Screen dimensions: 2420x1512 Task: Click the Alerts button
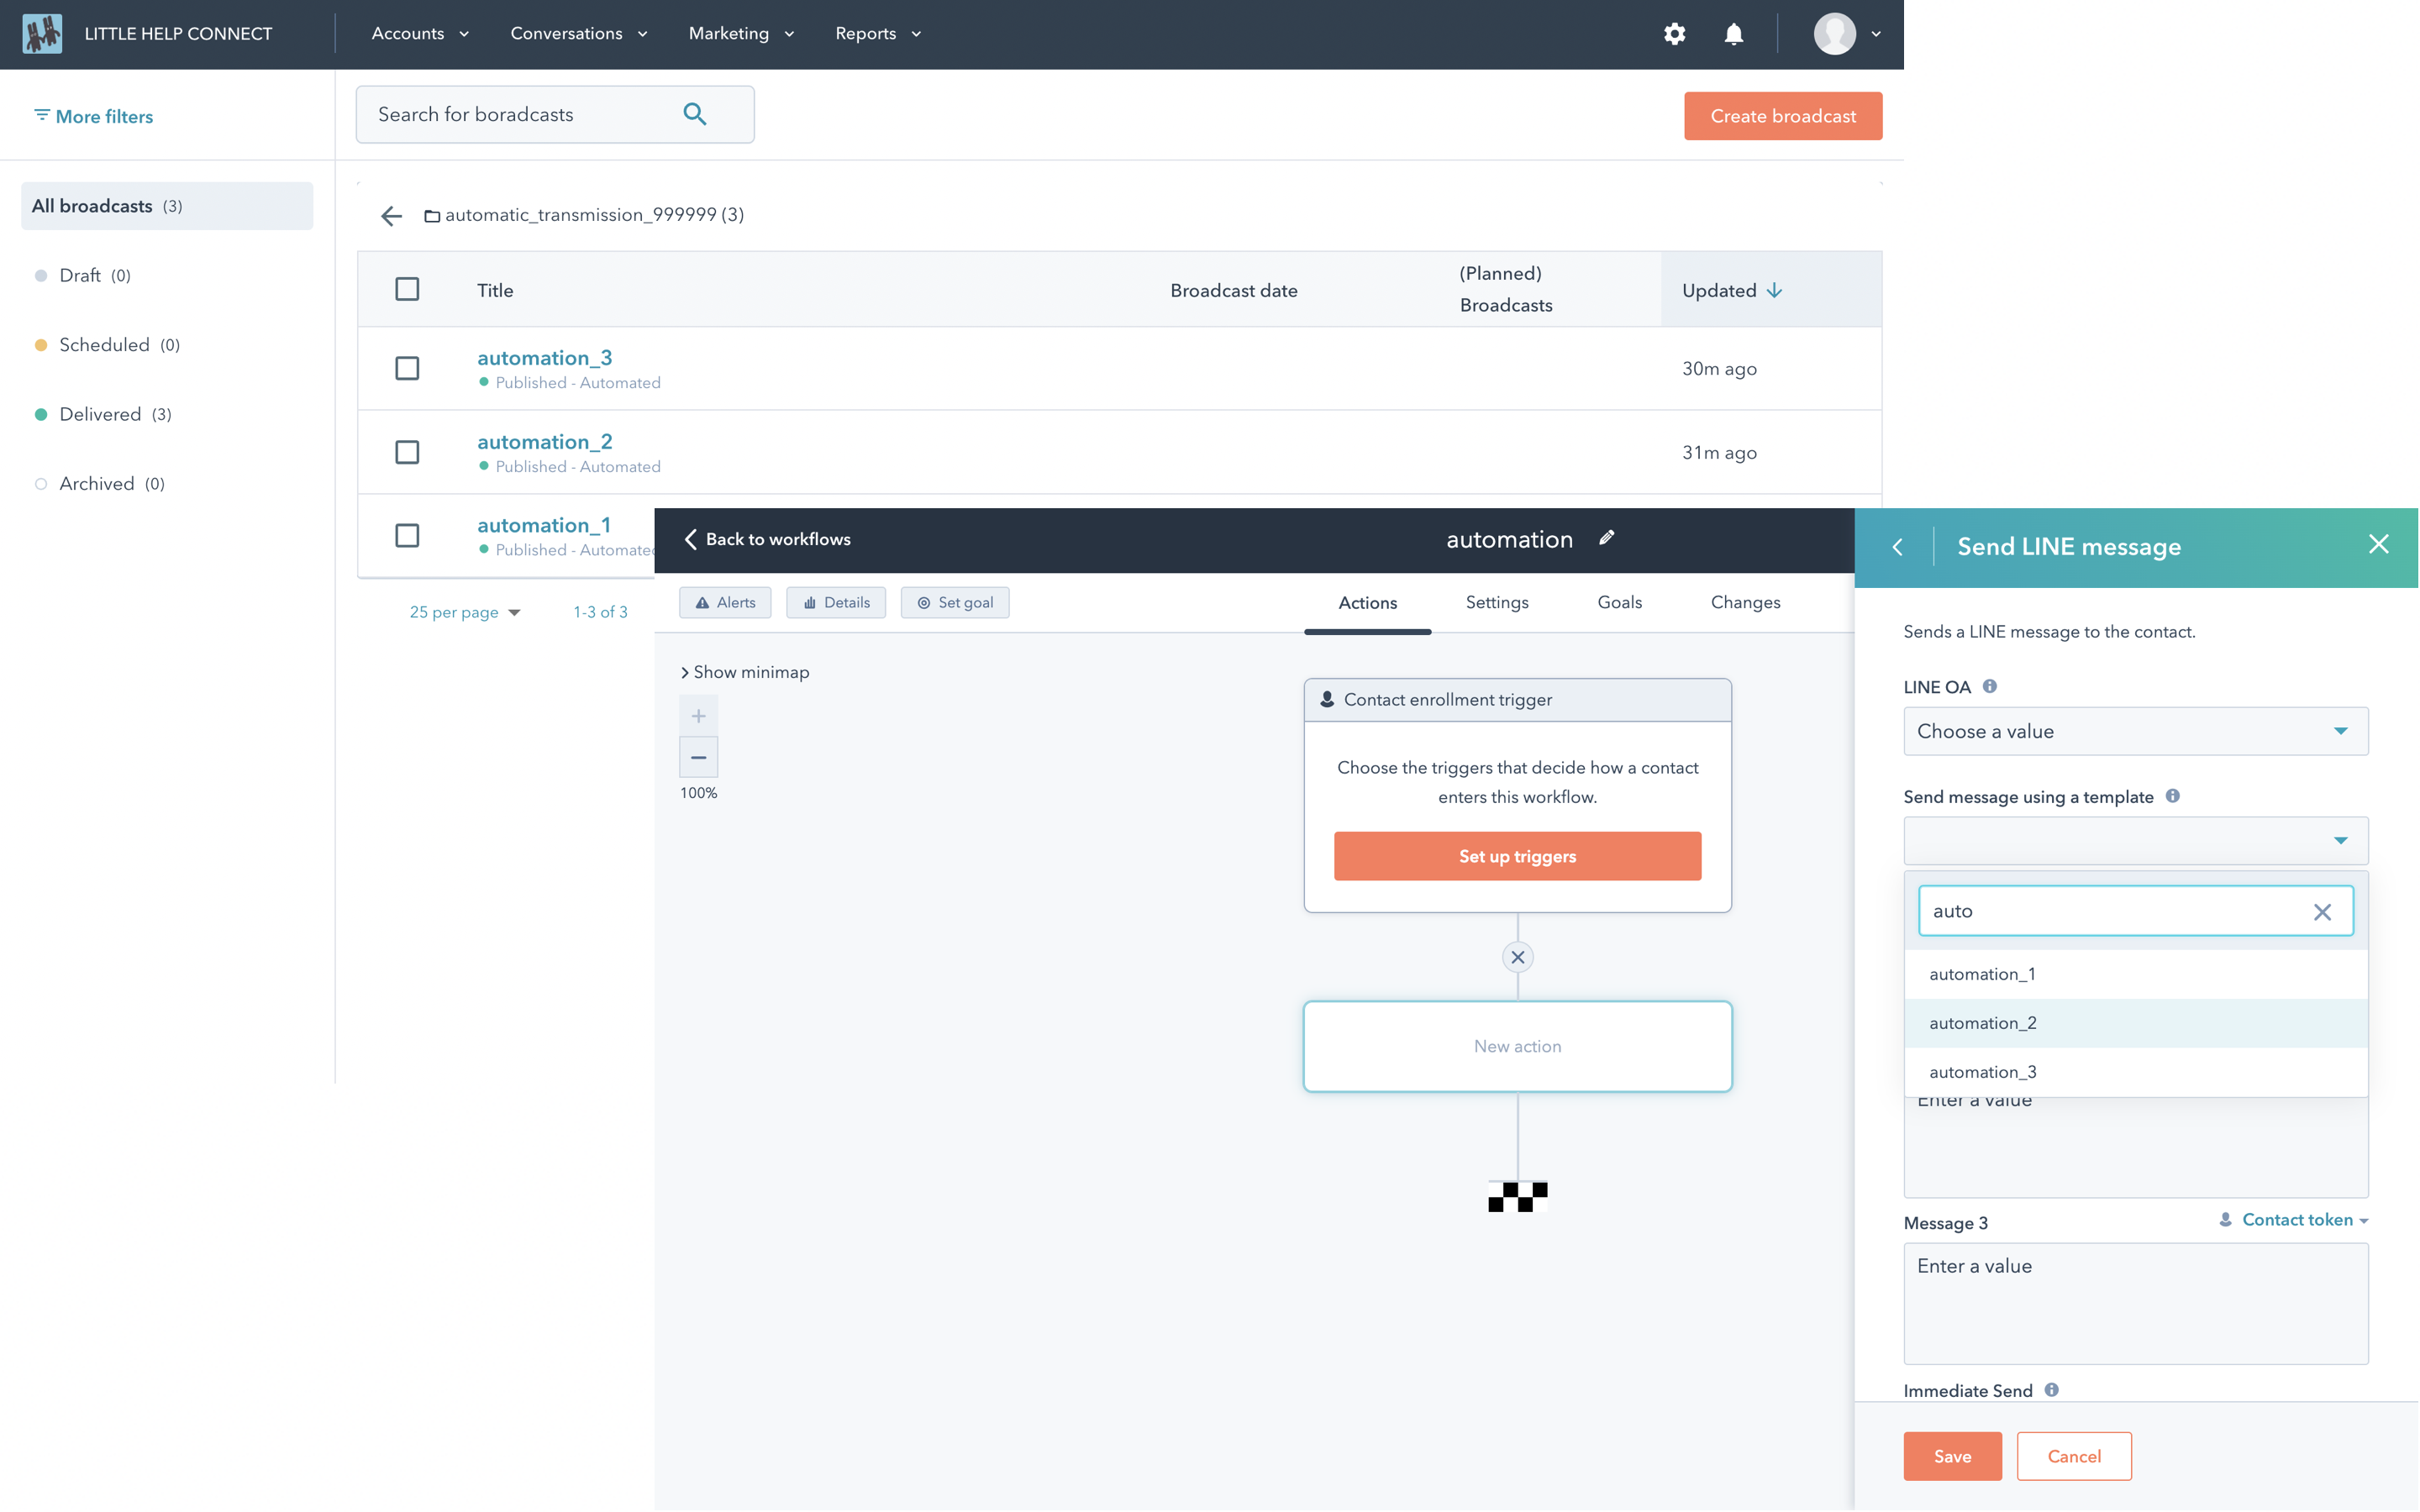[725, 602]
